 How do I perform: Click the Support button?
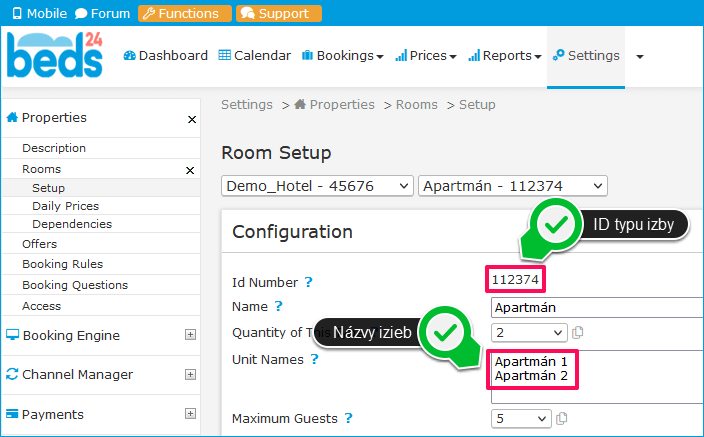[278, 14]
